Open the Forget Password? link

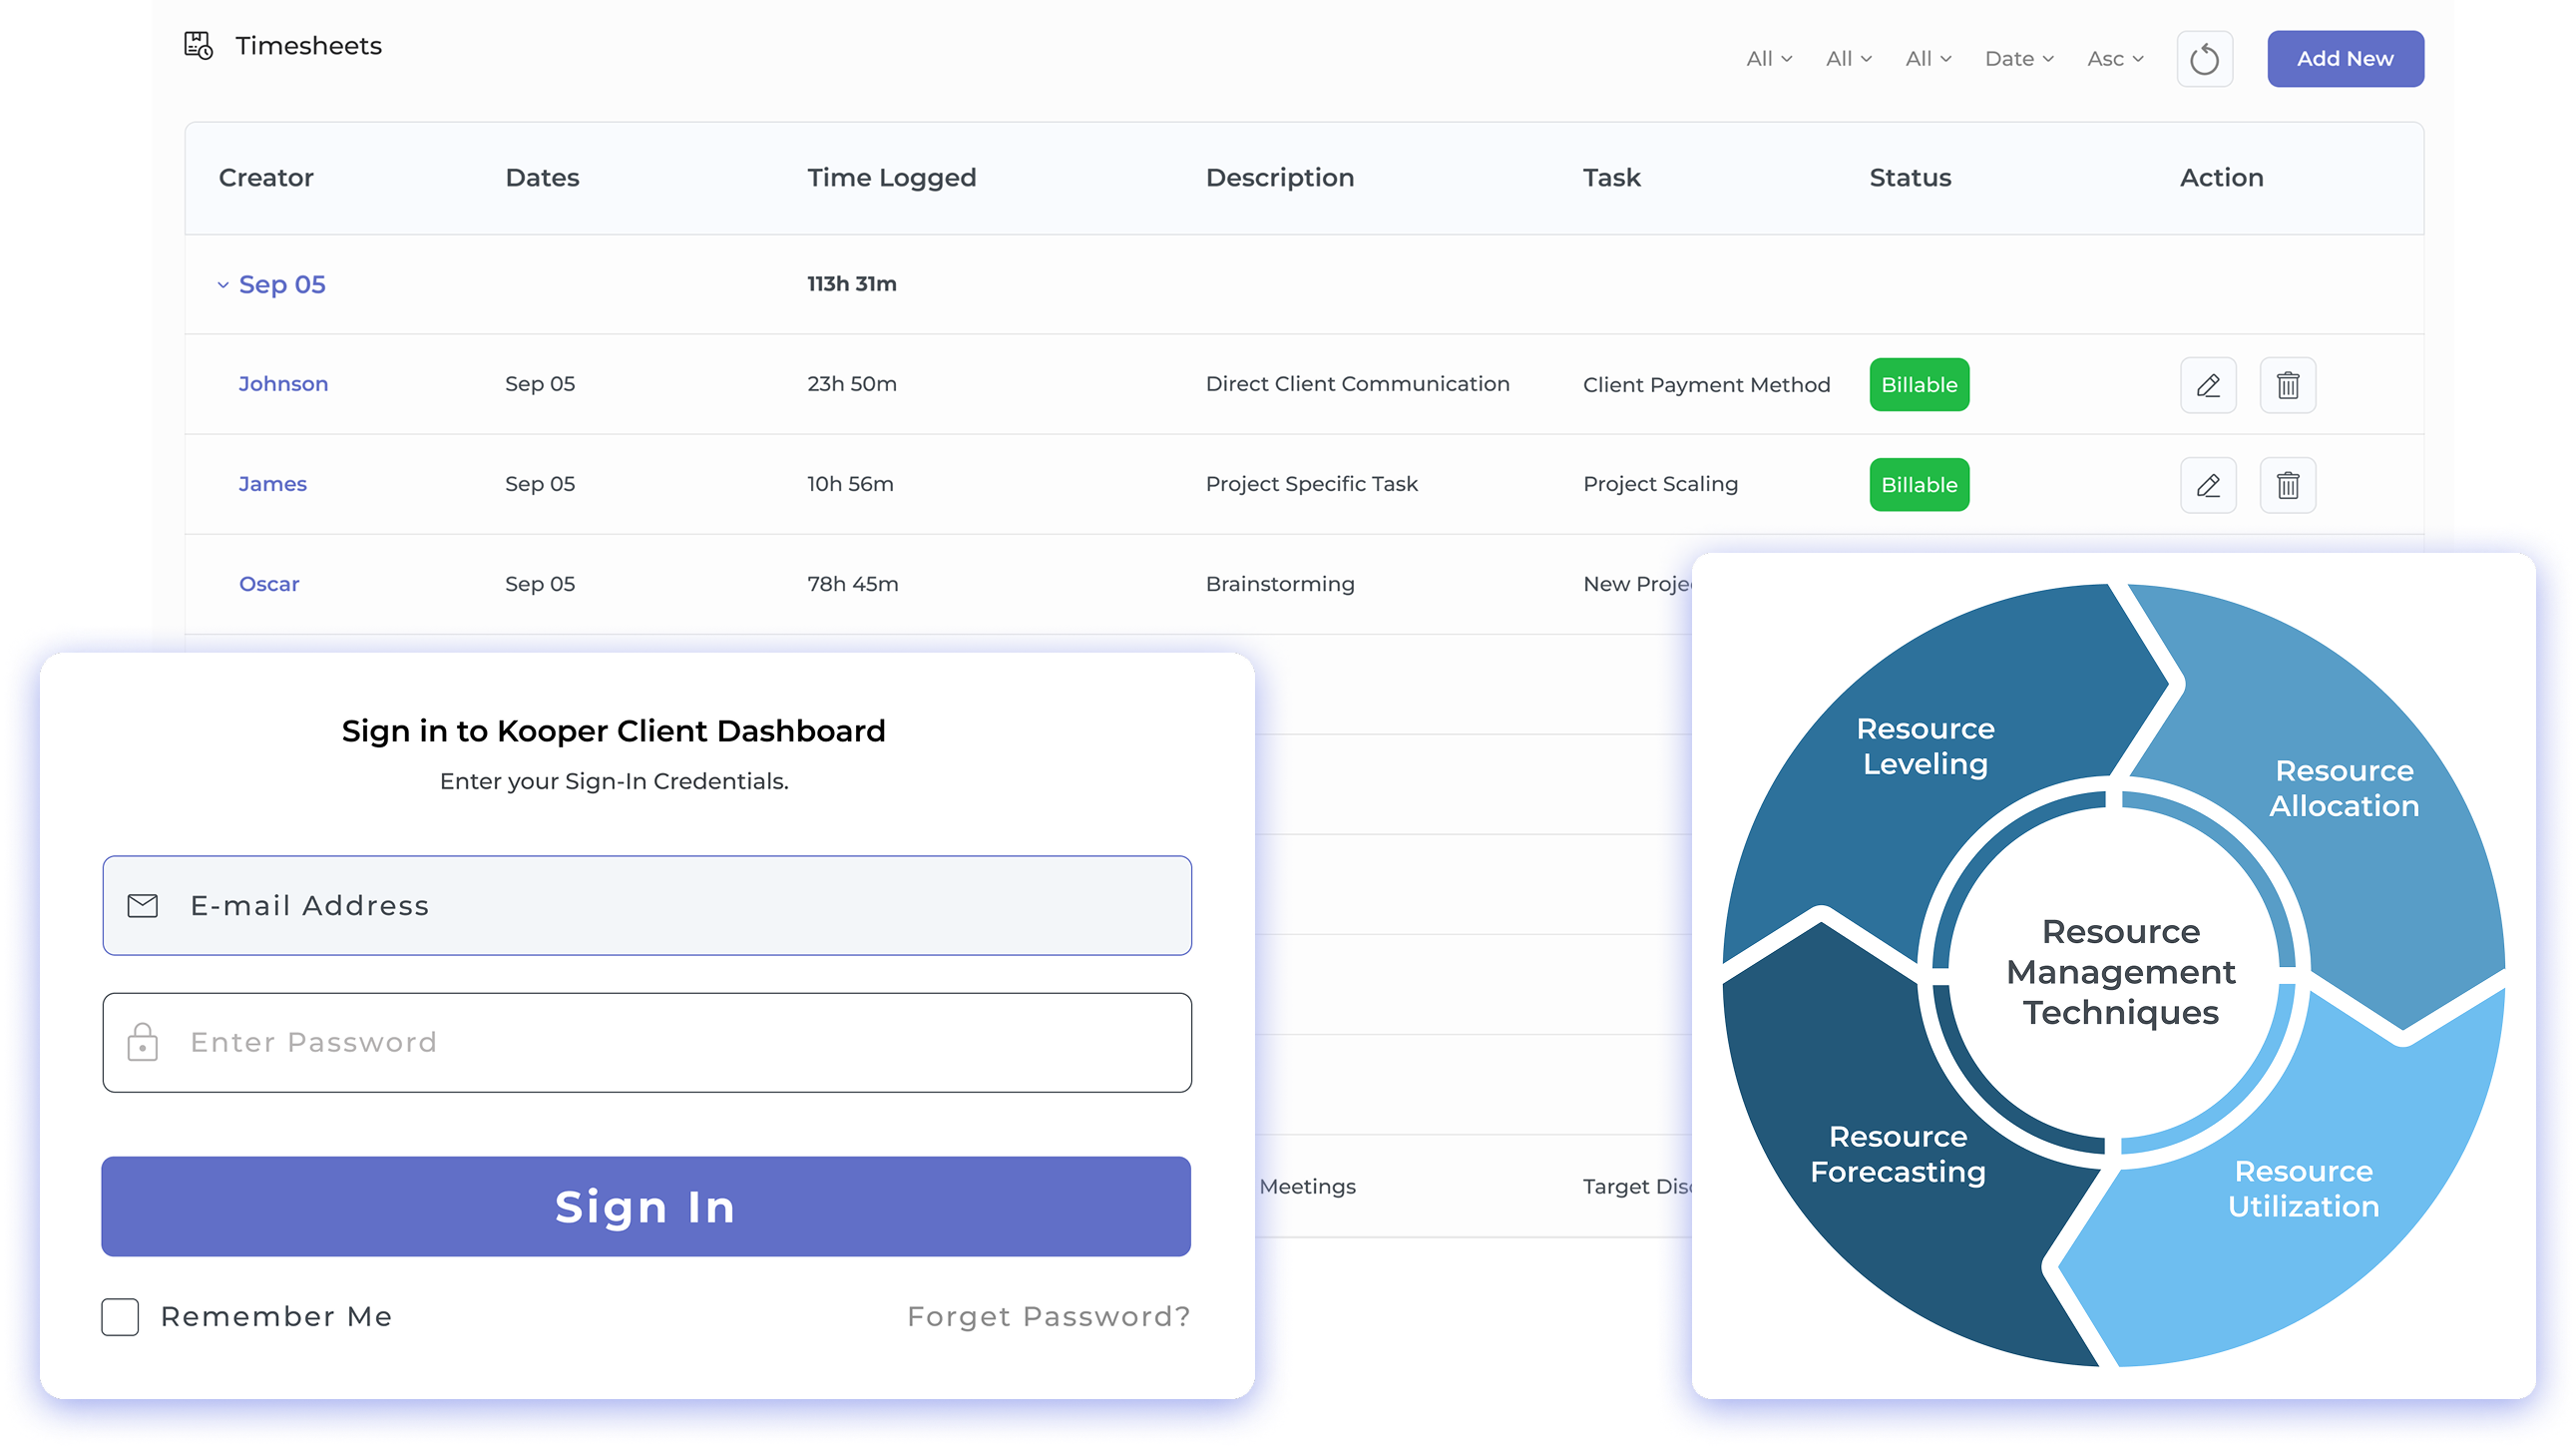[x=1049, y=1317]
